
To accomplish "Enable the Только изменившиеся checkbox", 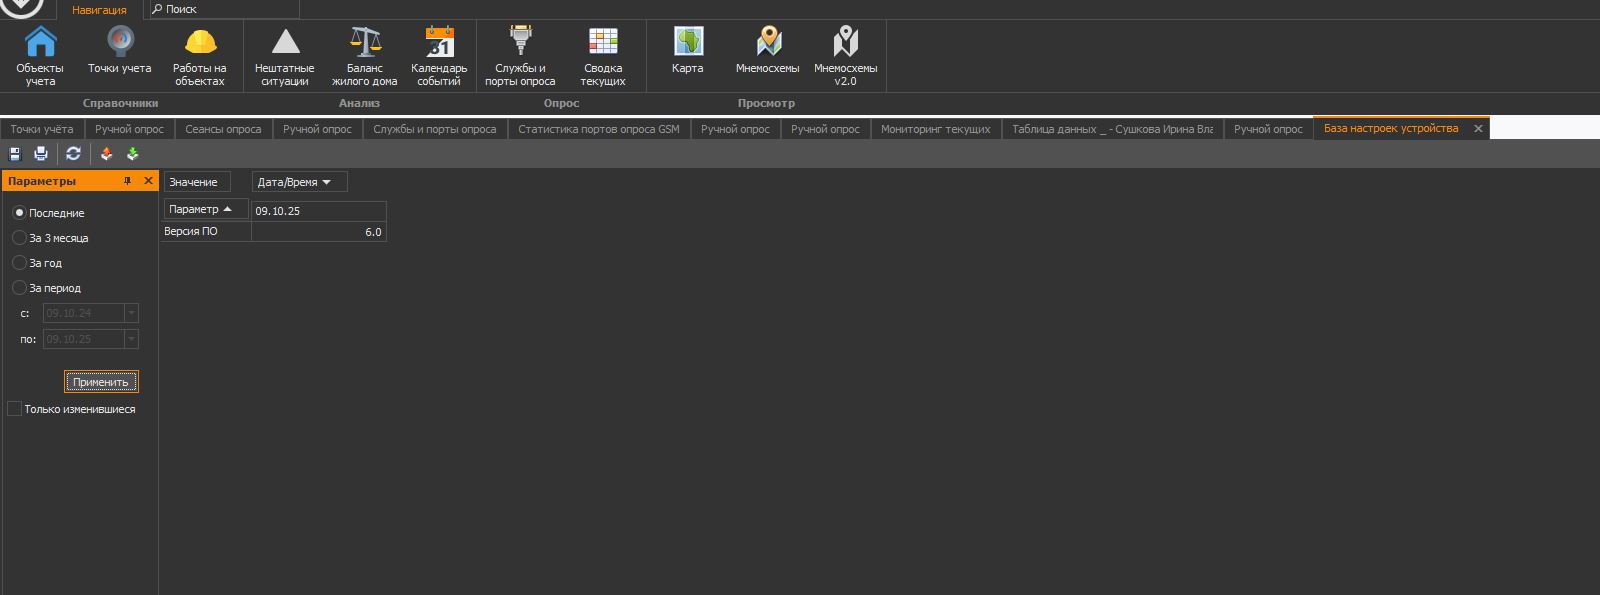I will pos(15,409).
